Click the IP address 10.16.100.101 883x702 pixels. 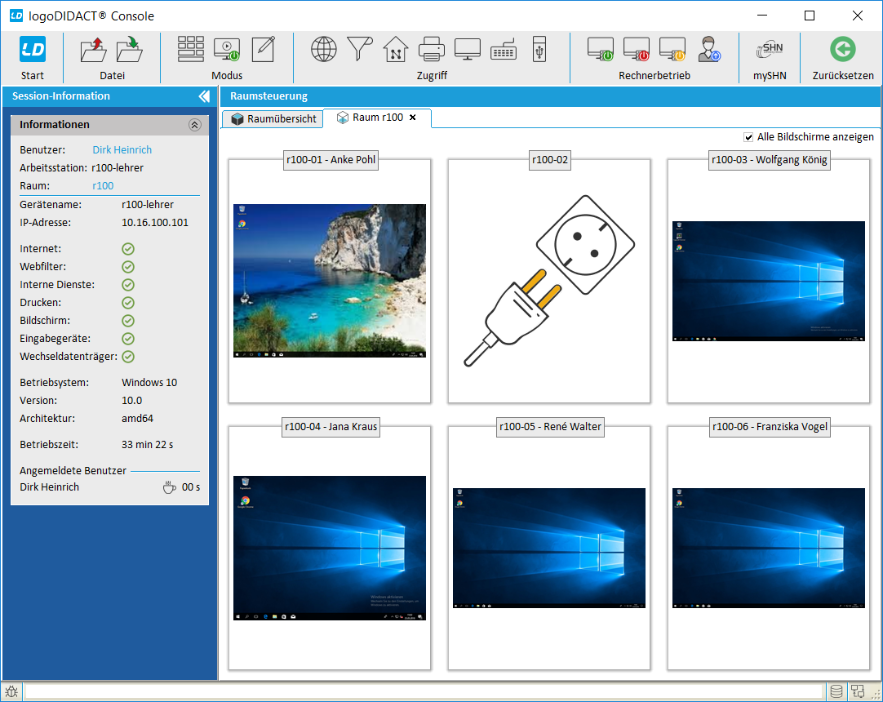(155, 222)
